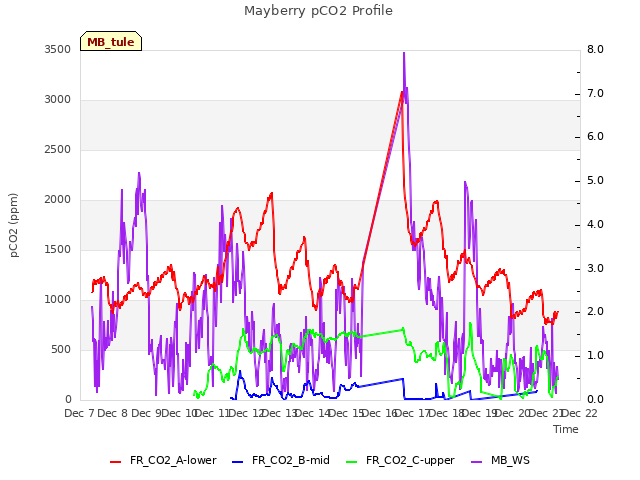Click the 1000 left axis tick label
Image resolution: width=640 pixels, height=480 pixels.
(x=58, y=300)
